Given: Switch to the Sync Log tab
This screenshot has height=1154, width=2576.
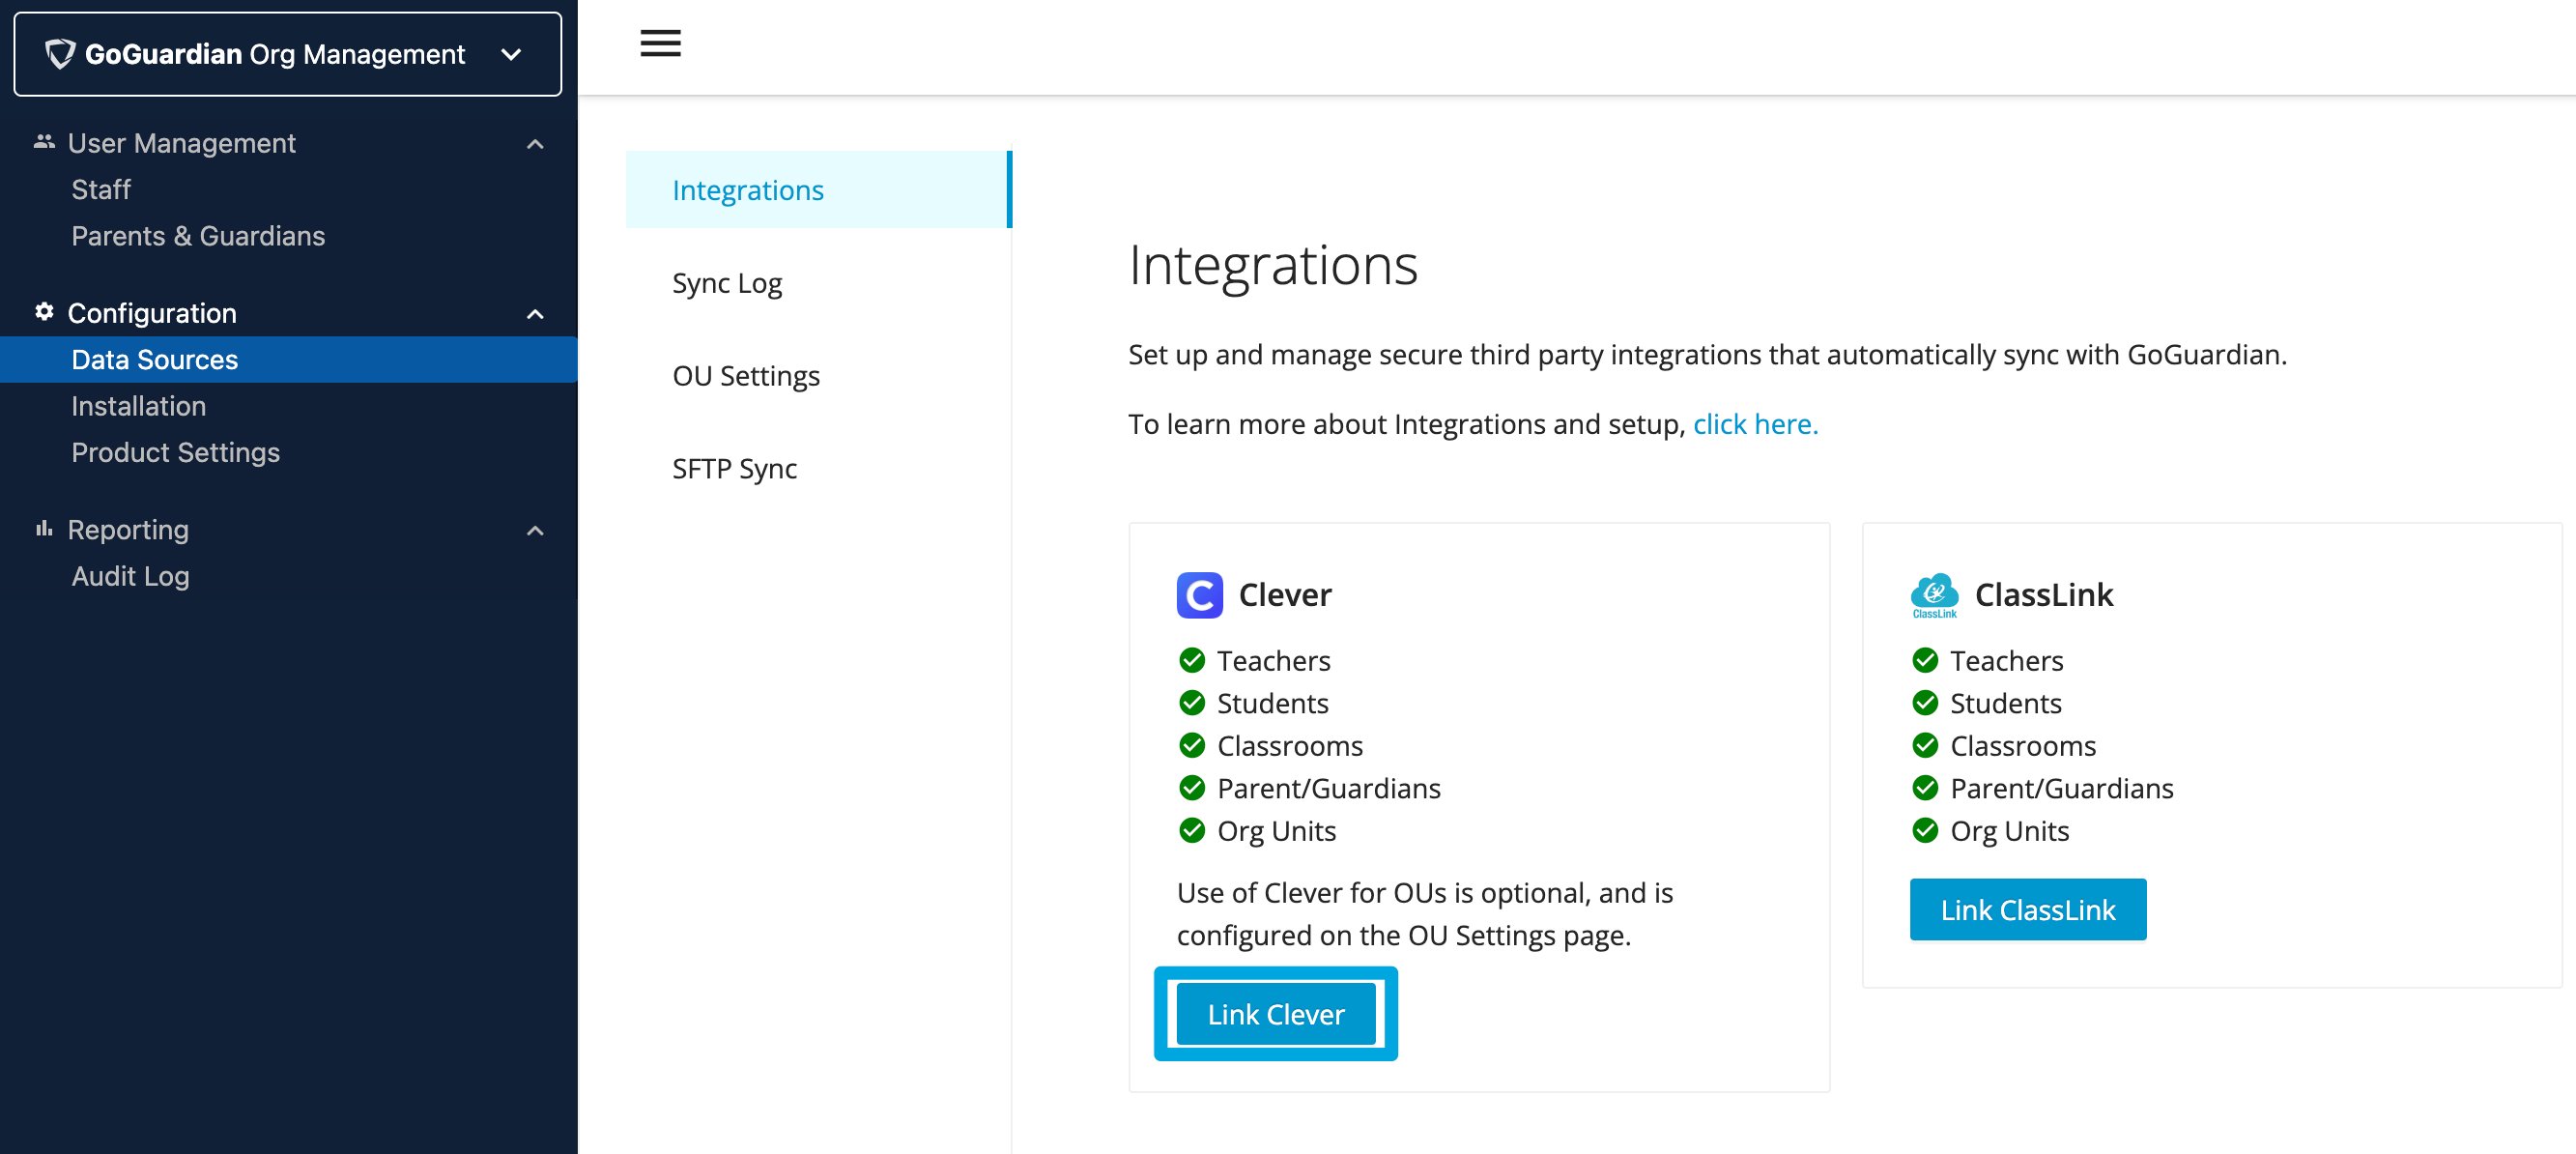Looking at the screenshot, I should click(x=727, y=283).
